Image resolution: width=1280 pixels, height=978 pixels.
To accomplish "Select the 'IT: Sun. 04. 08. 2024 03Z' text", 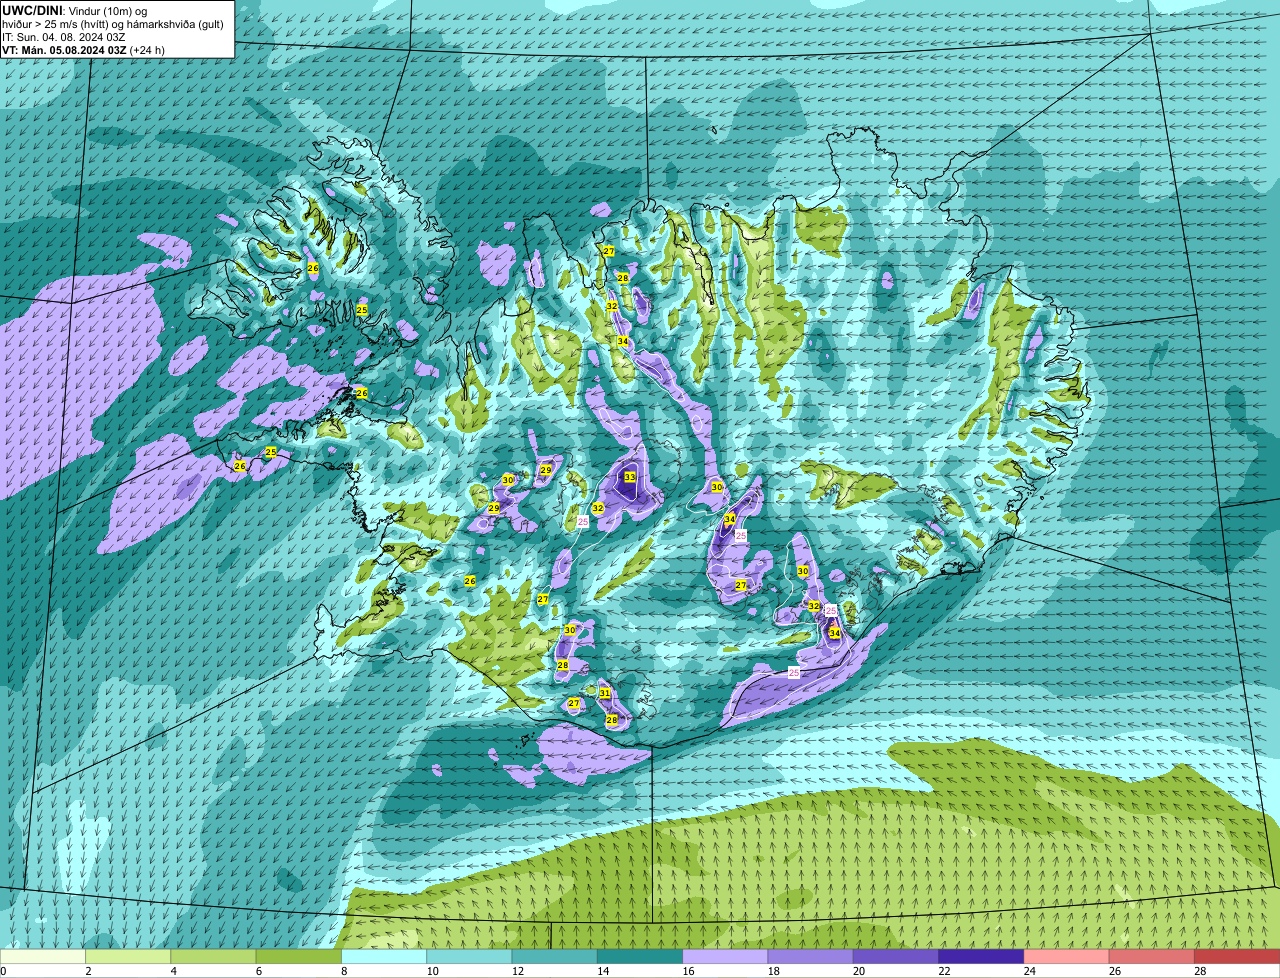I will pos(64,36).
